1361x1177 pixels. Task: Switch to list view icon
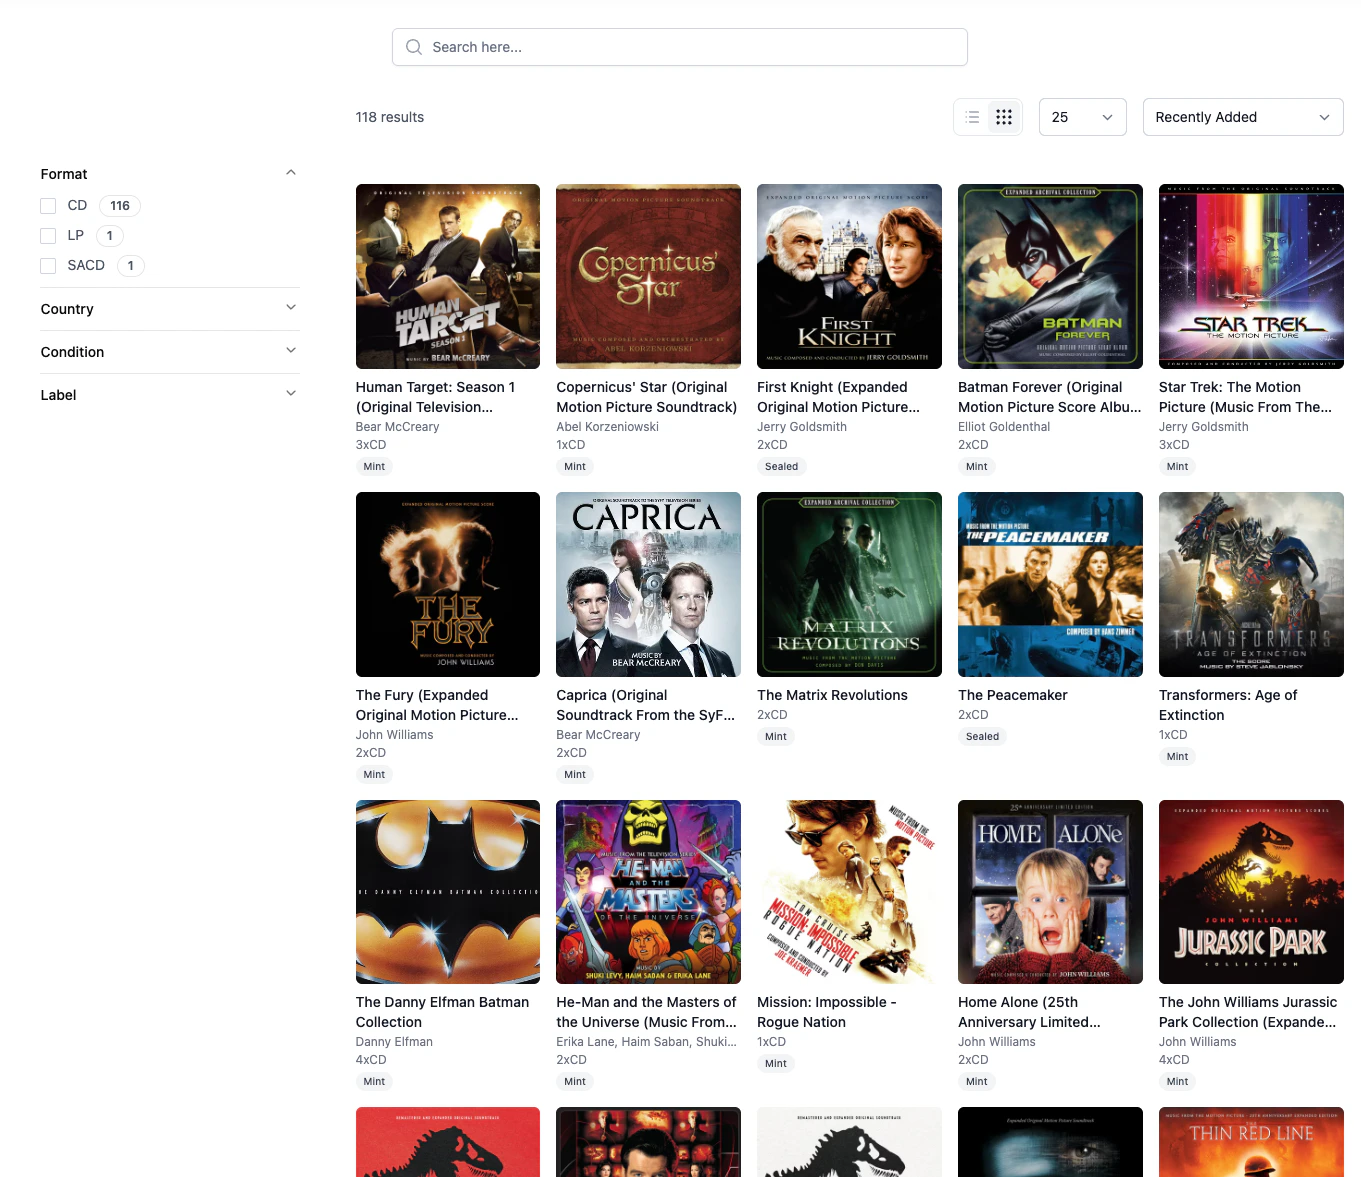(x=972, y=117)
